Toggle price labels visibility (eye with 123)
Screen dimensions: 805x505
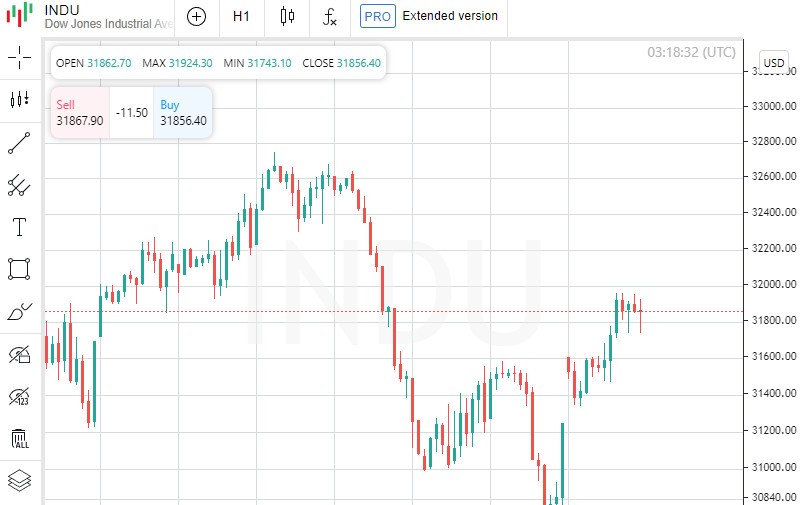(x=19, y=397)
